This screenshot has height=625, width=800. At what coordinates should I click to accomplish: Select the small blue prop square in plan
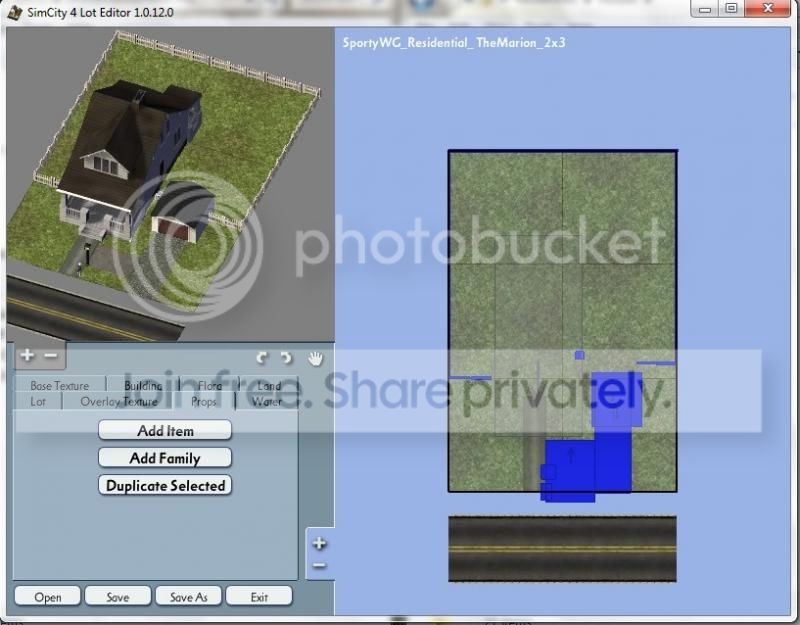[579, 355]
